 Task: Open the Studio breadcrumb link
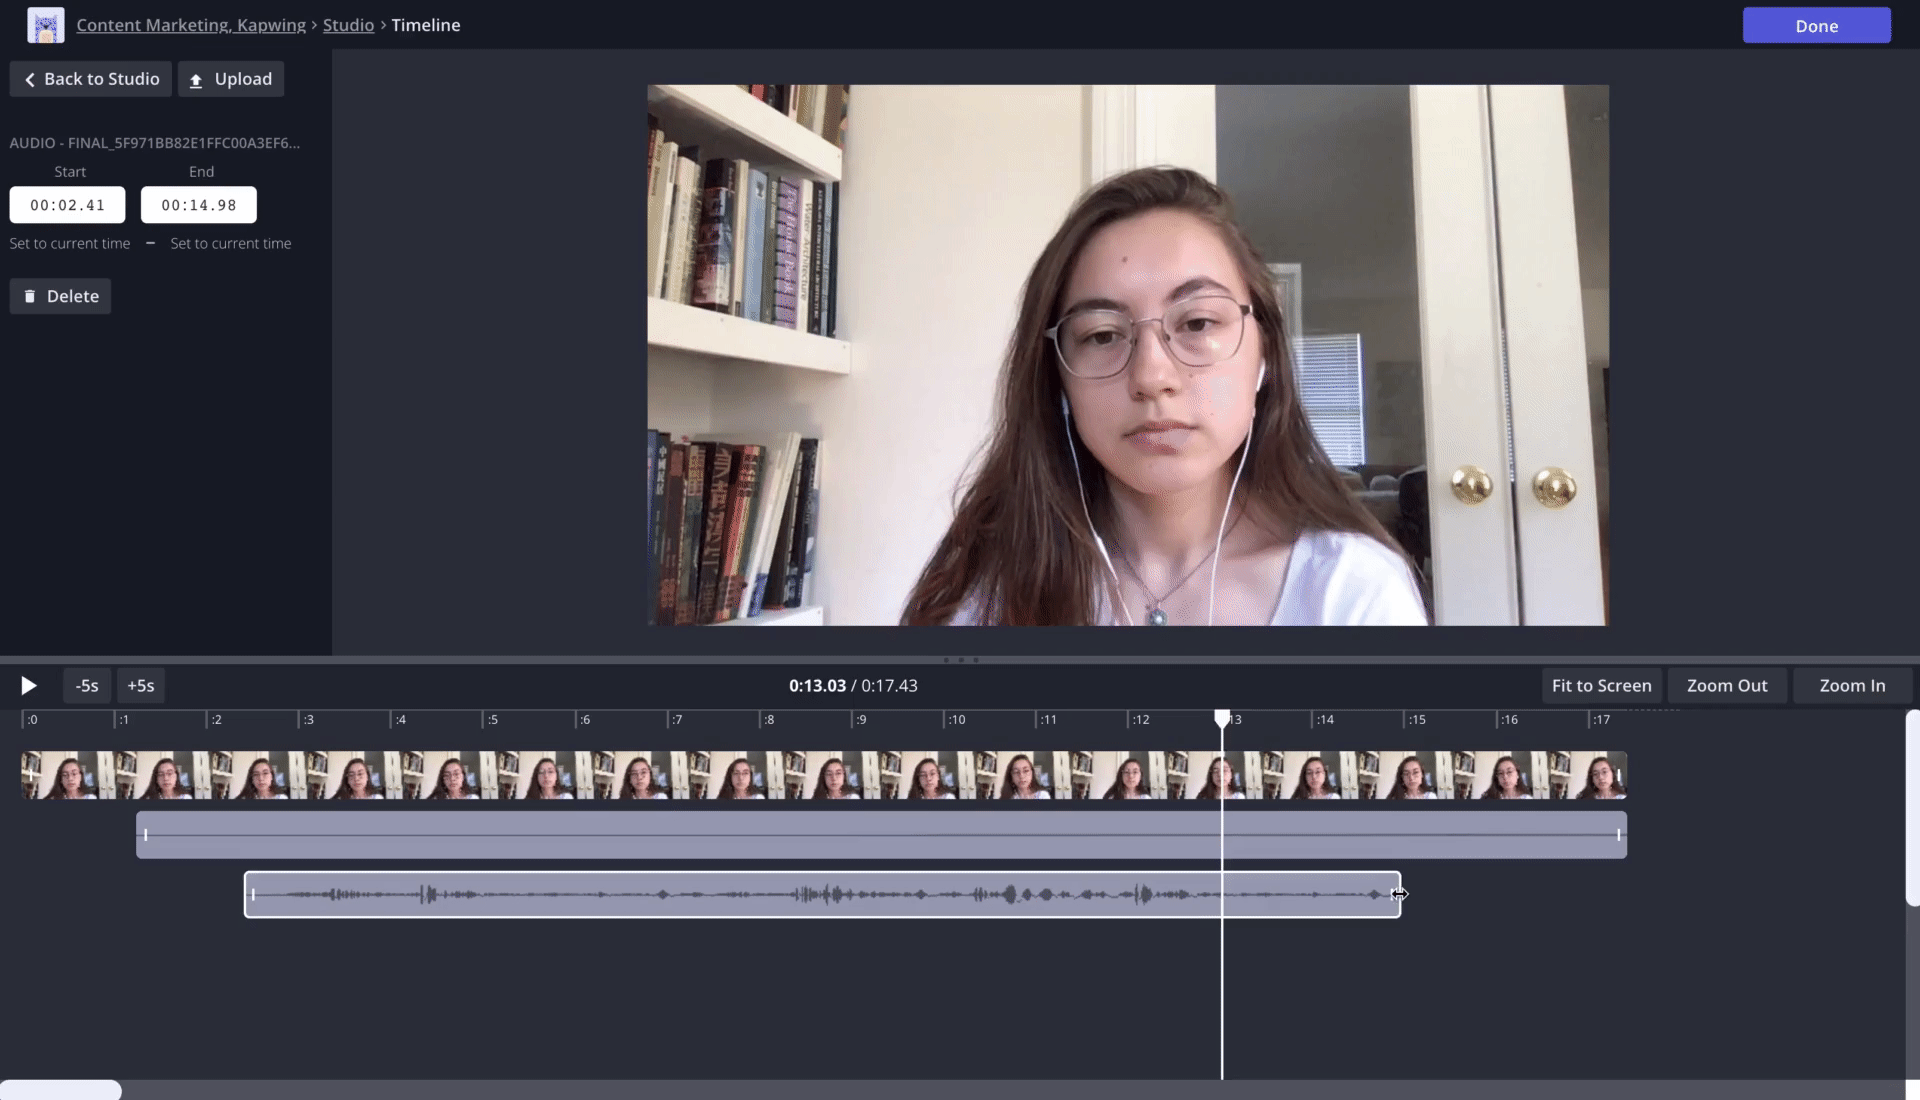348,25
